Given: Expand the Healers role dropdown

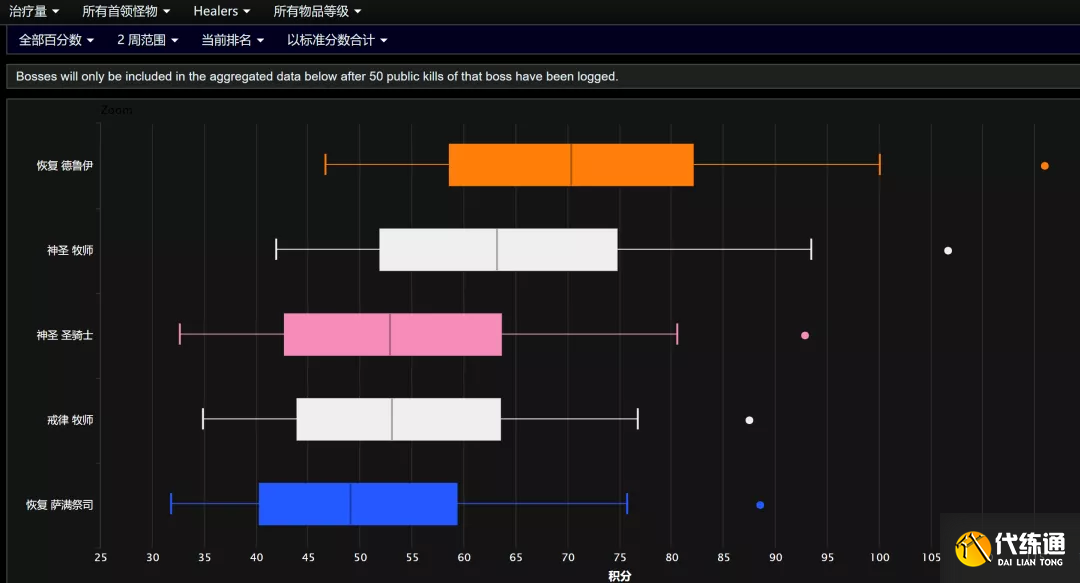Looking at the screenshot, I should tap(222, 11).
